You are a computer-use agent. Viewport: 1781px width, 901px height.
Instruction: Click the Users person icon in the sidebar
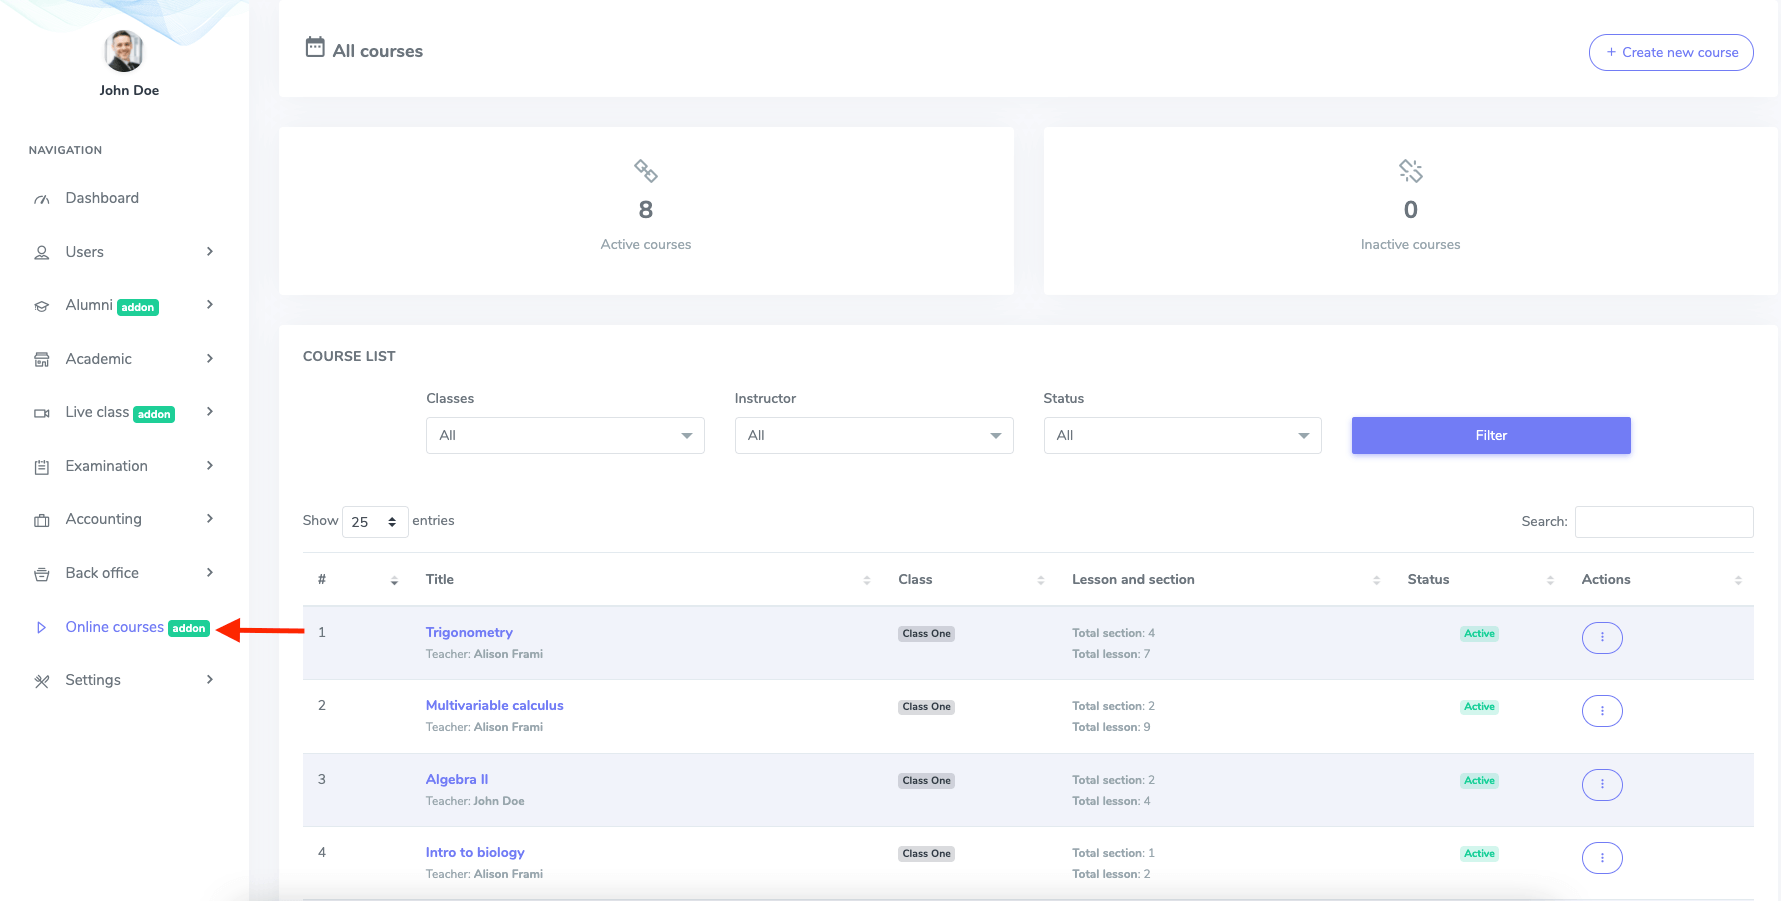coord(41,251)
